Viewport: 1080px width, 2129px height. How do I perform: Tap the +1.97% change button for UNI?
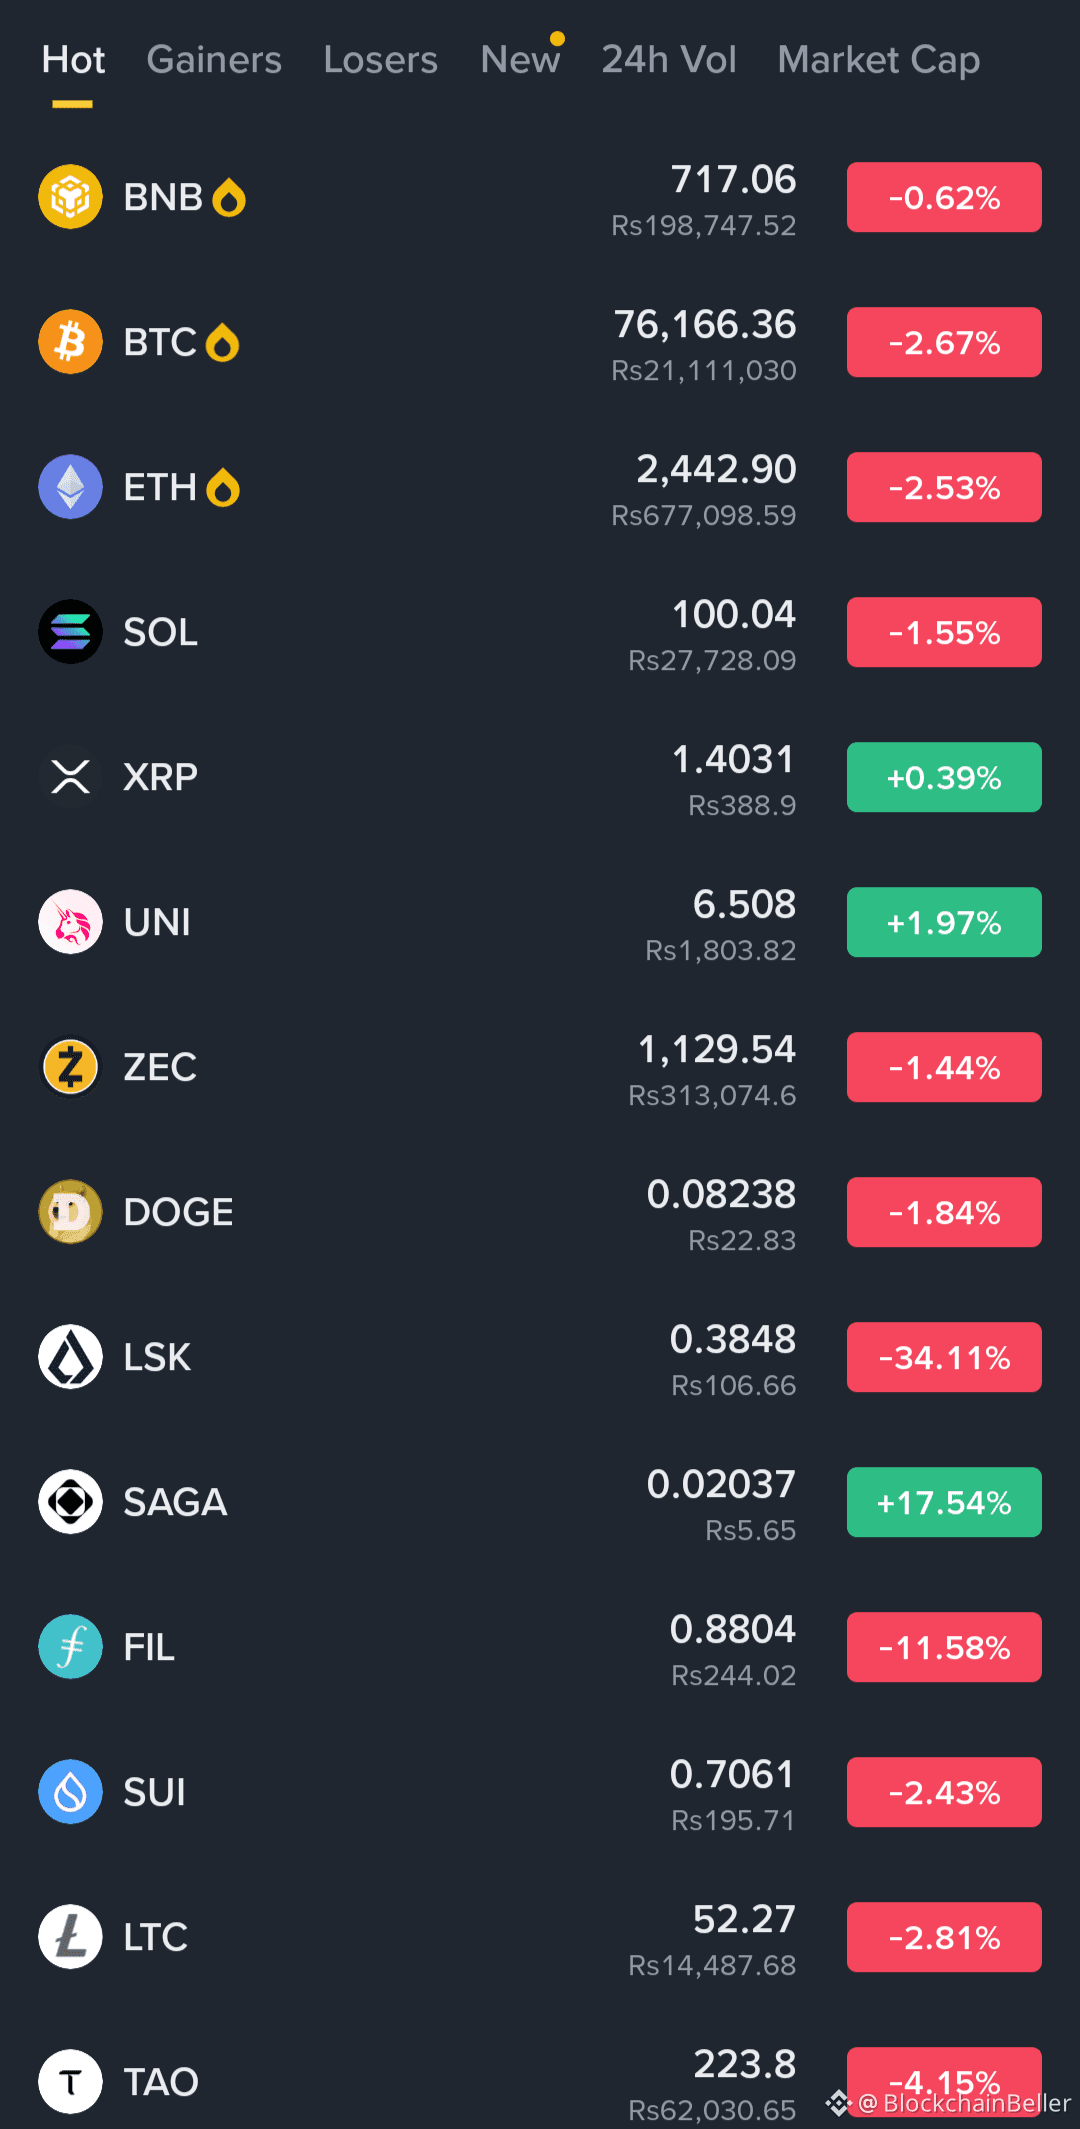(944, 922)
